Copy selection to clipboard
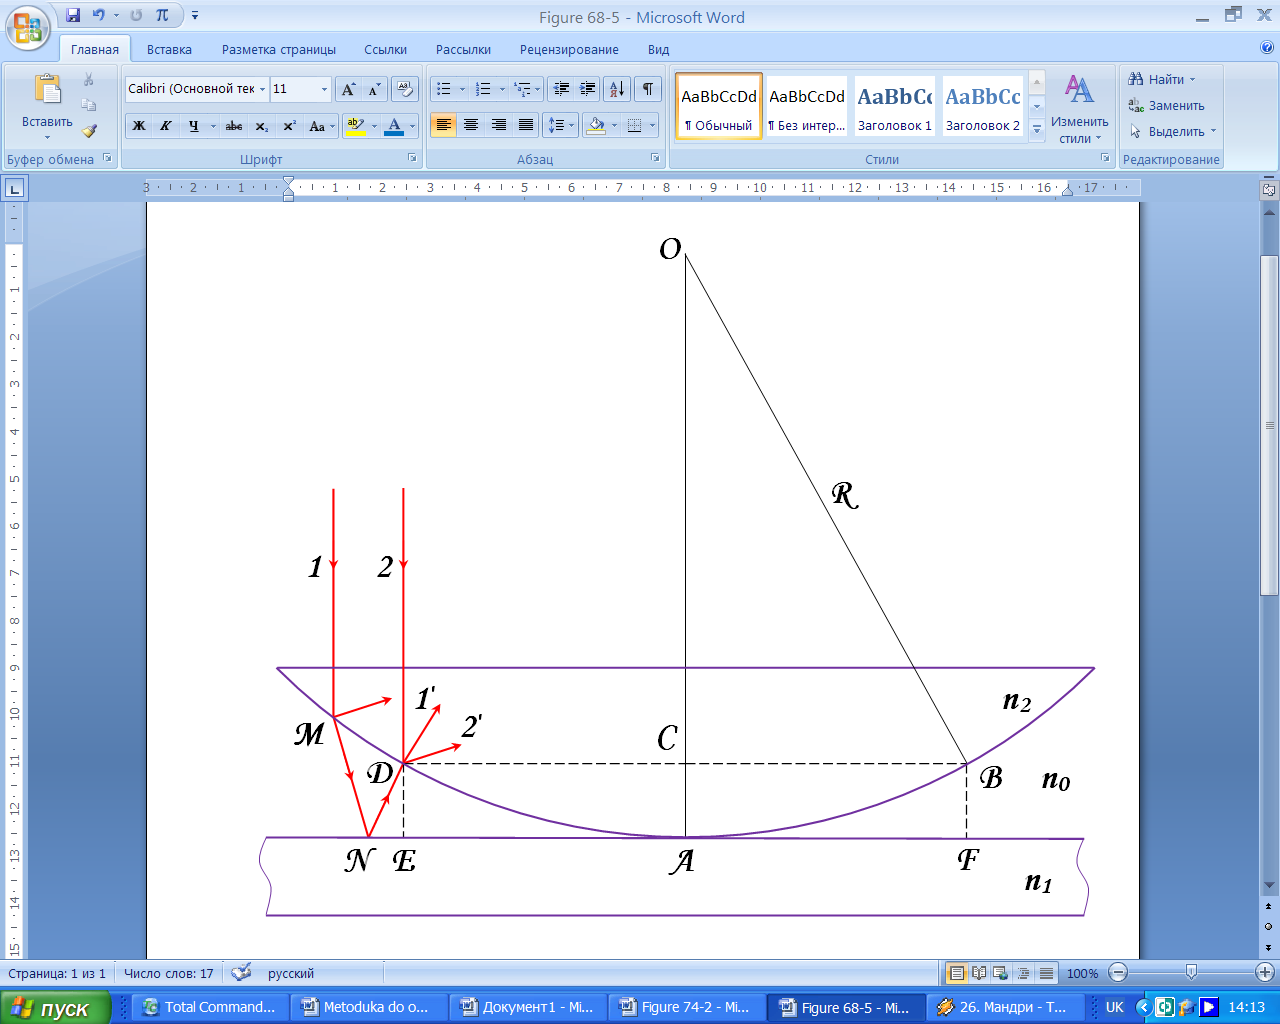1280x1024 pixels. click(x=89, y=105)
